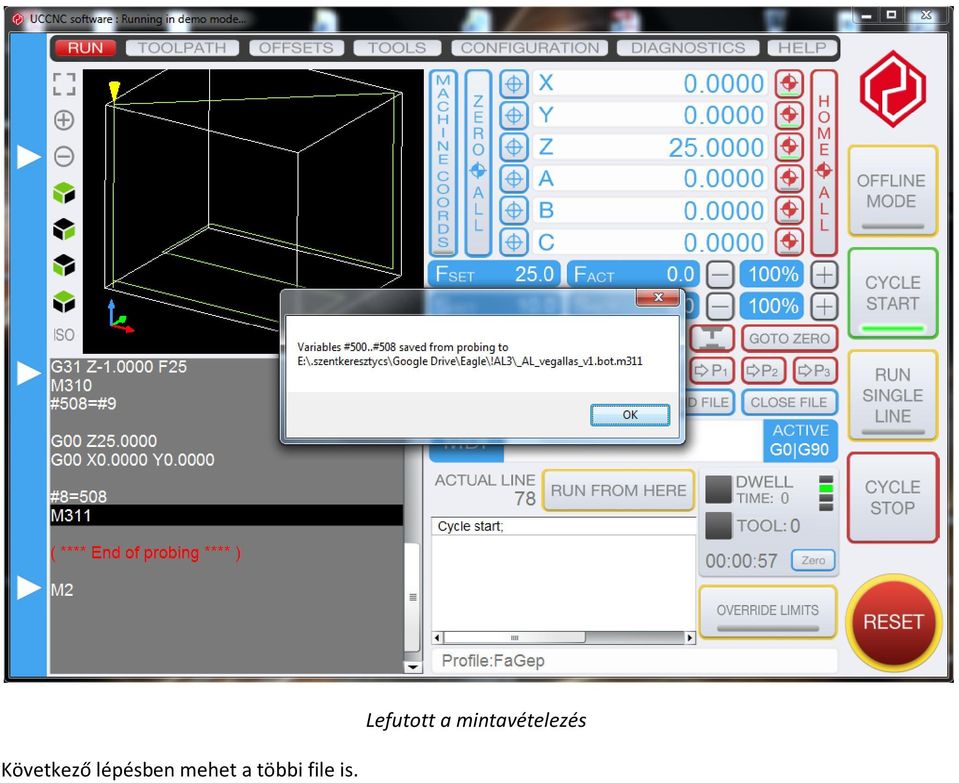This screenshot has height=783, width=959.
Task: Click the Fset 25.0 field
Action: [494, 275]
